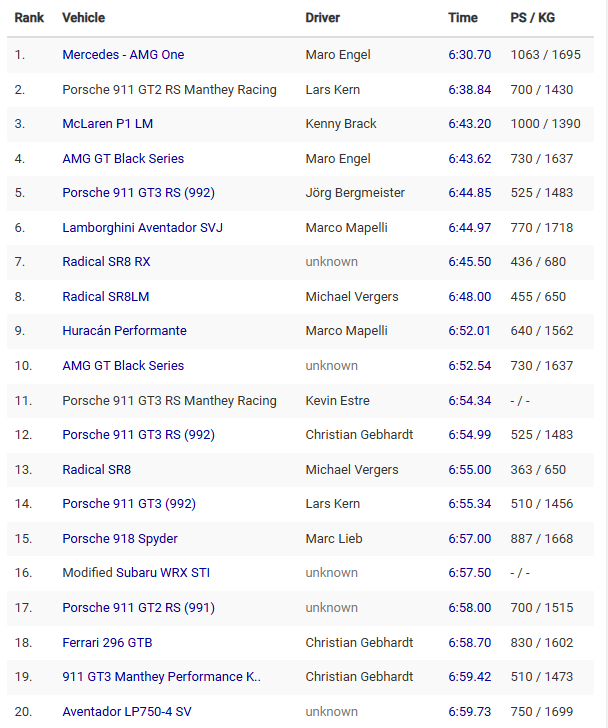The image size is (608, 728).
Task: Open the Radical SR8 rank 13 link
Action: 97,470
